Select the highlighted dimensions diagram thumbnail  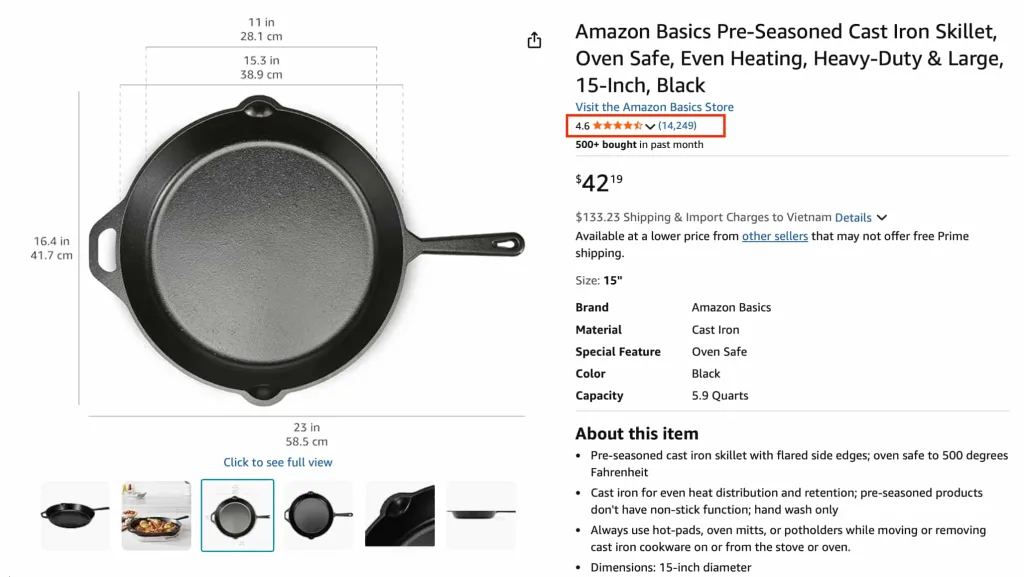237,515
